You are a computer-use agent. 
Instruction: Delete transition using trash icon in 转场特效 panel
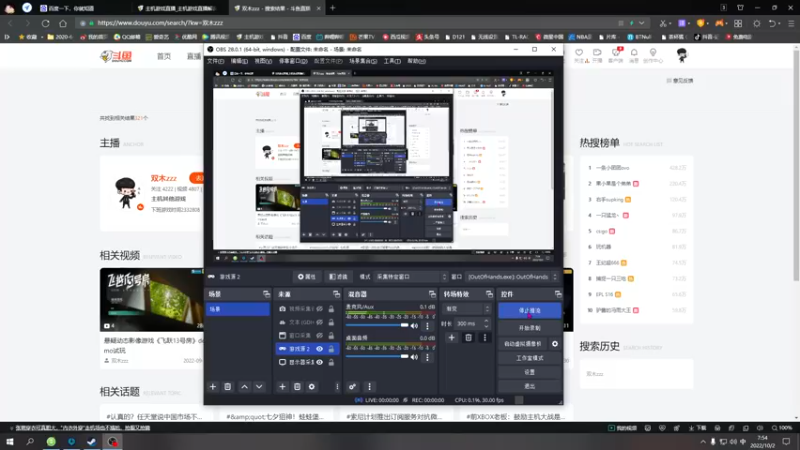tap(468, 337)
